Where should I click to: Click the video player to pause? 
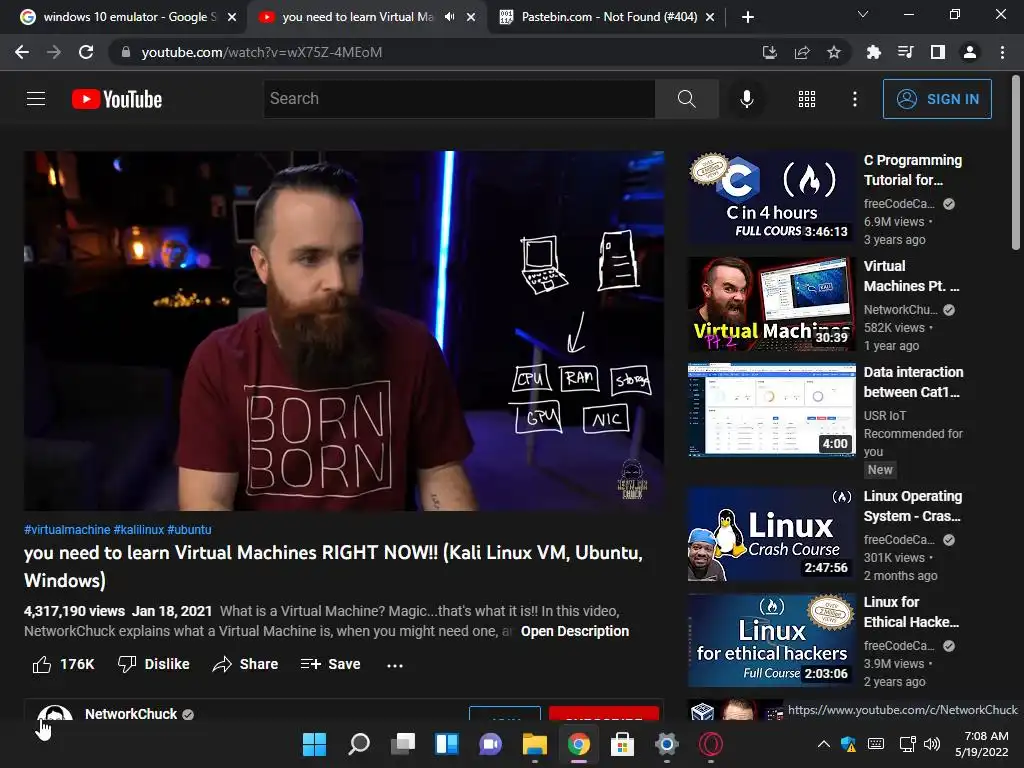pos(344,330)
